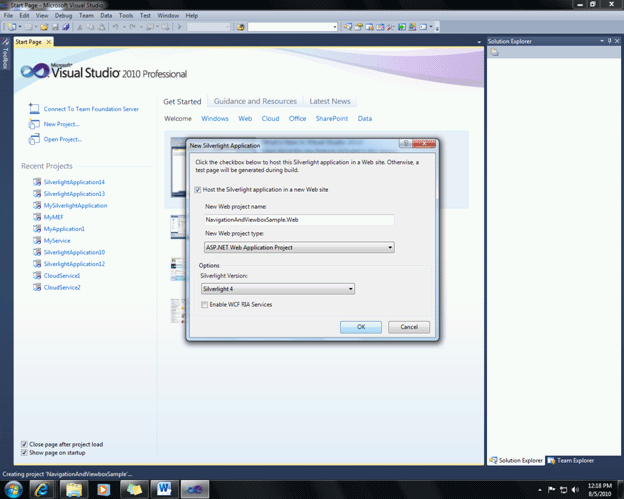Click Cancel in the Silverlight dialog
Image resolution: width=624 pixels, height=499 pixels.
click(x=409, y=327)
